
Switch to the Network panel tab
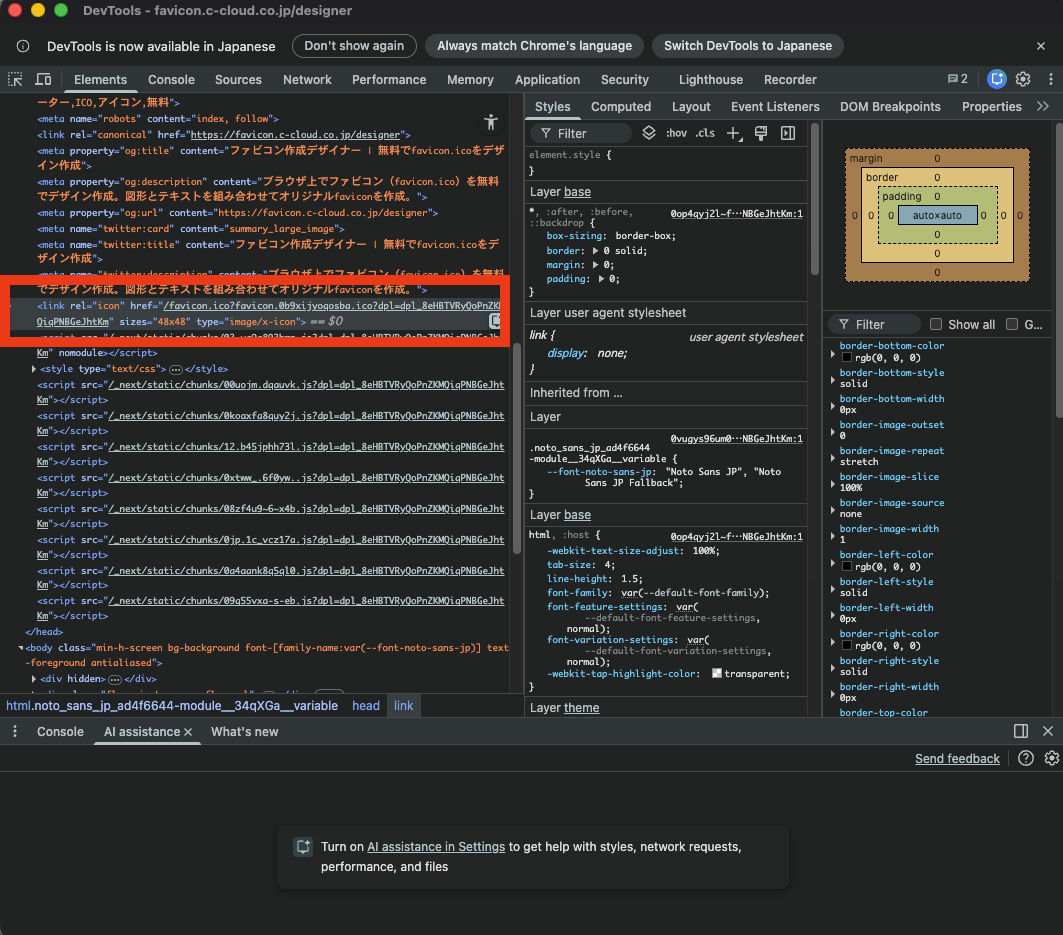coord(307,80)
